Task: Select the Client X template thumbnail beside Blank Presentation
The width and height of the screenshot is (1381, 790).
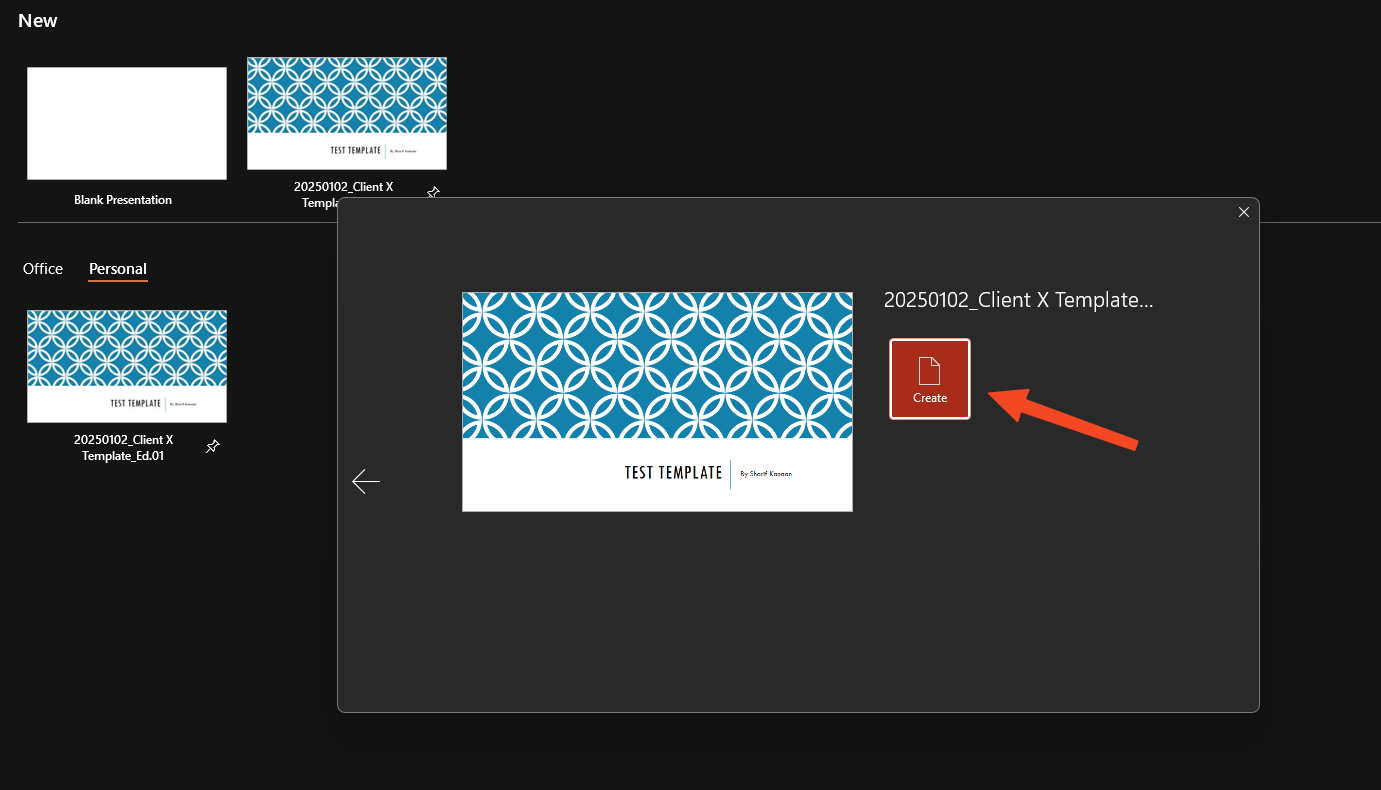Action: click(x=347, y=113)
